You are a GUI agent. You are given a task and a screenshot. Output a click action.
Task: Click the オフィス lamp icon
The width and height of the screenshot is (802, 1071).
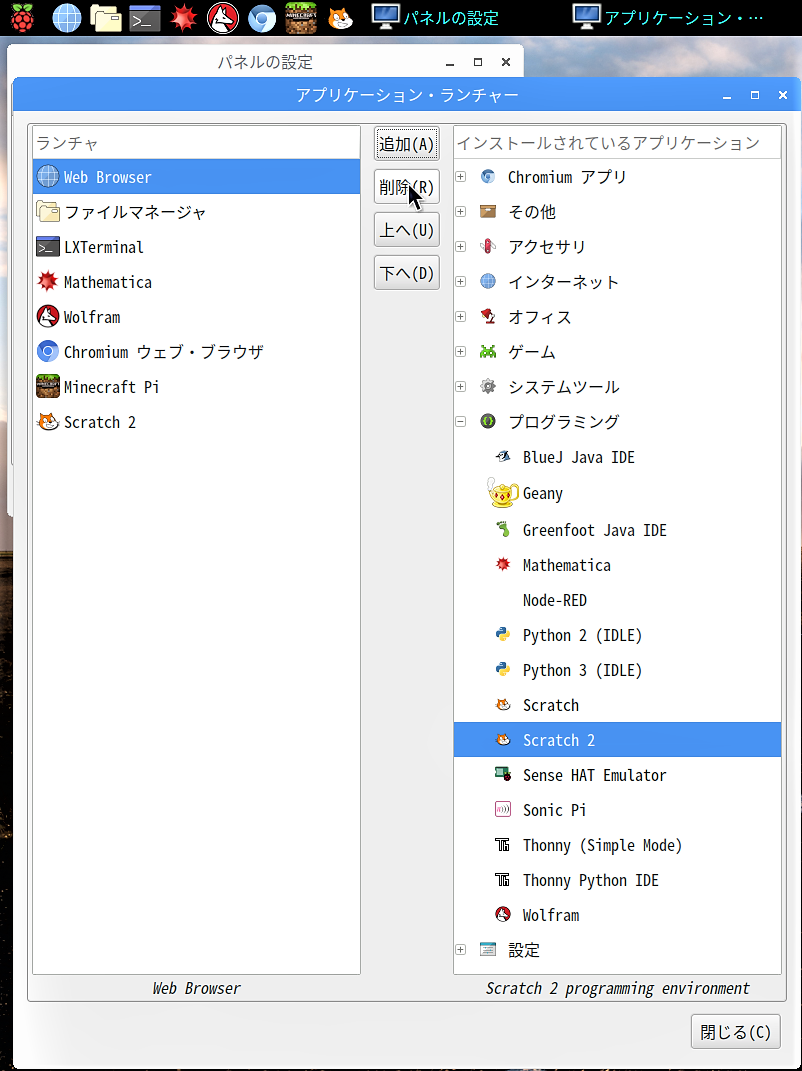pyautogui.click(x=488, y=317)
